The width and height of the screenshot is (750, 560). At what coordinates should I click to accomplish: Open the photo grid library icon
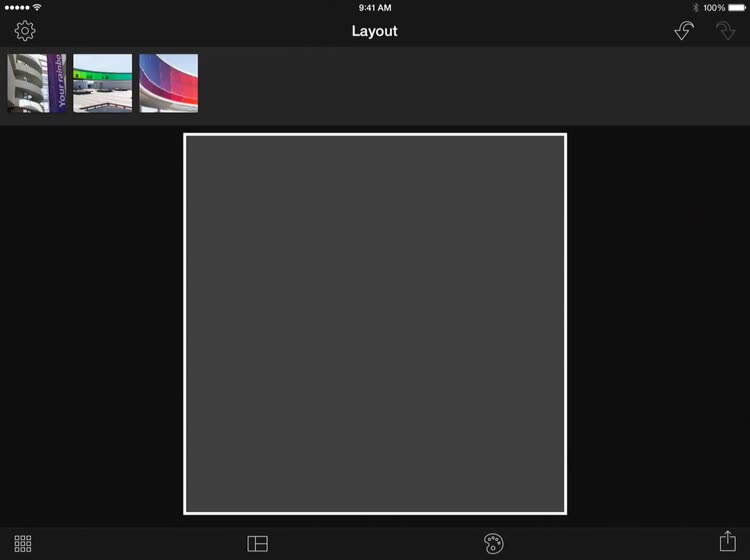pos(22,543)
